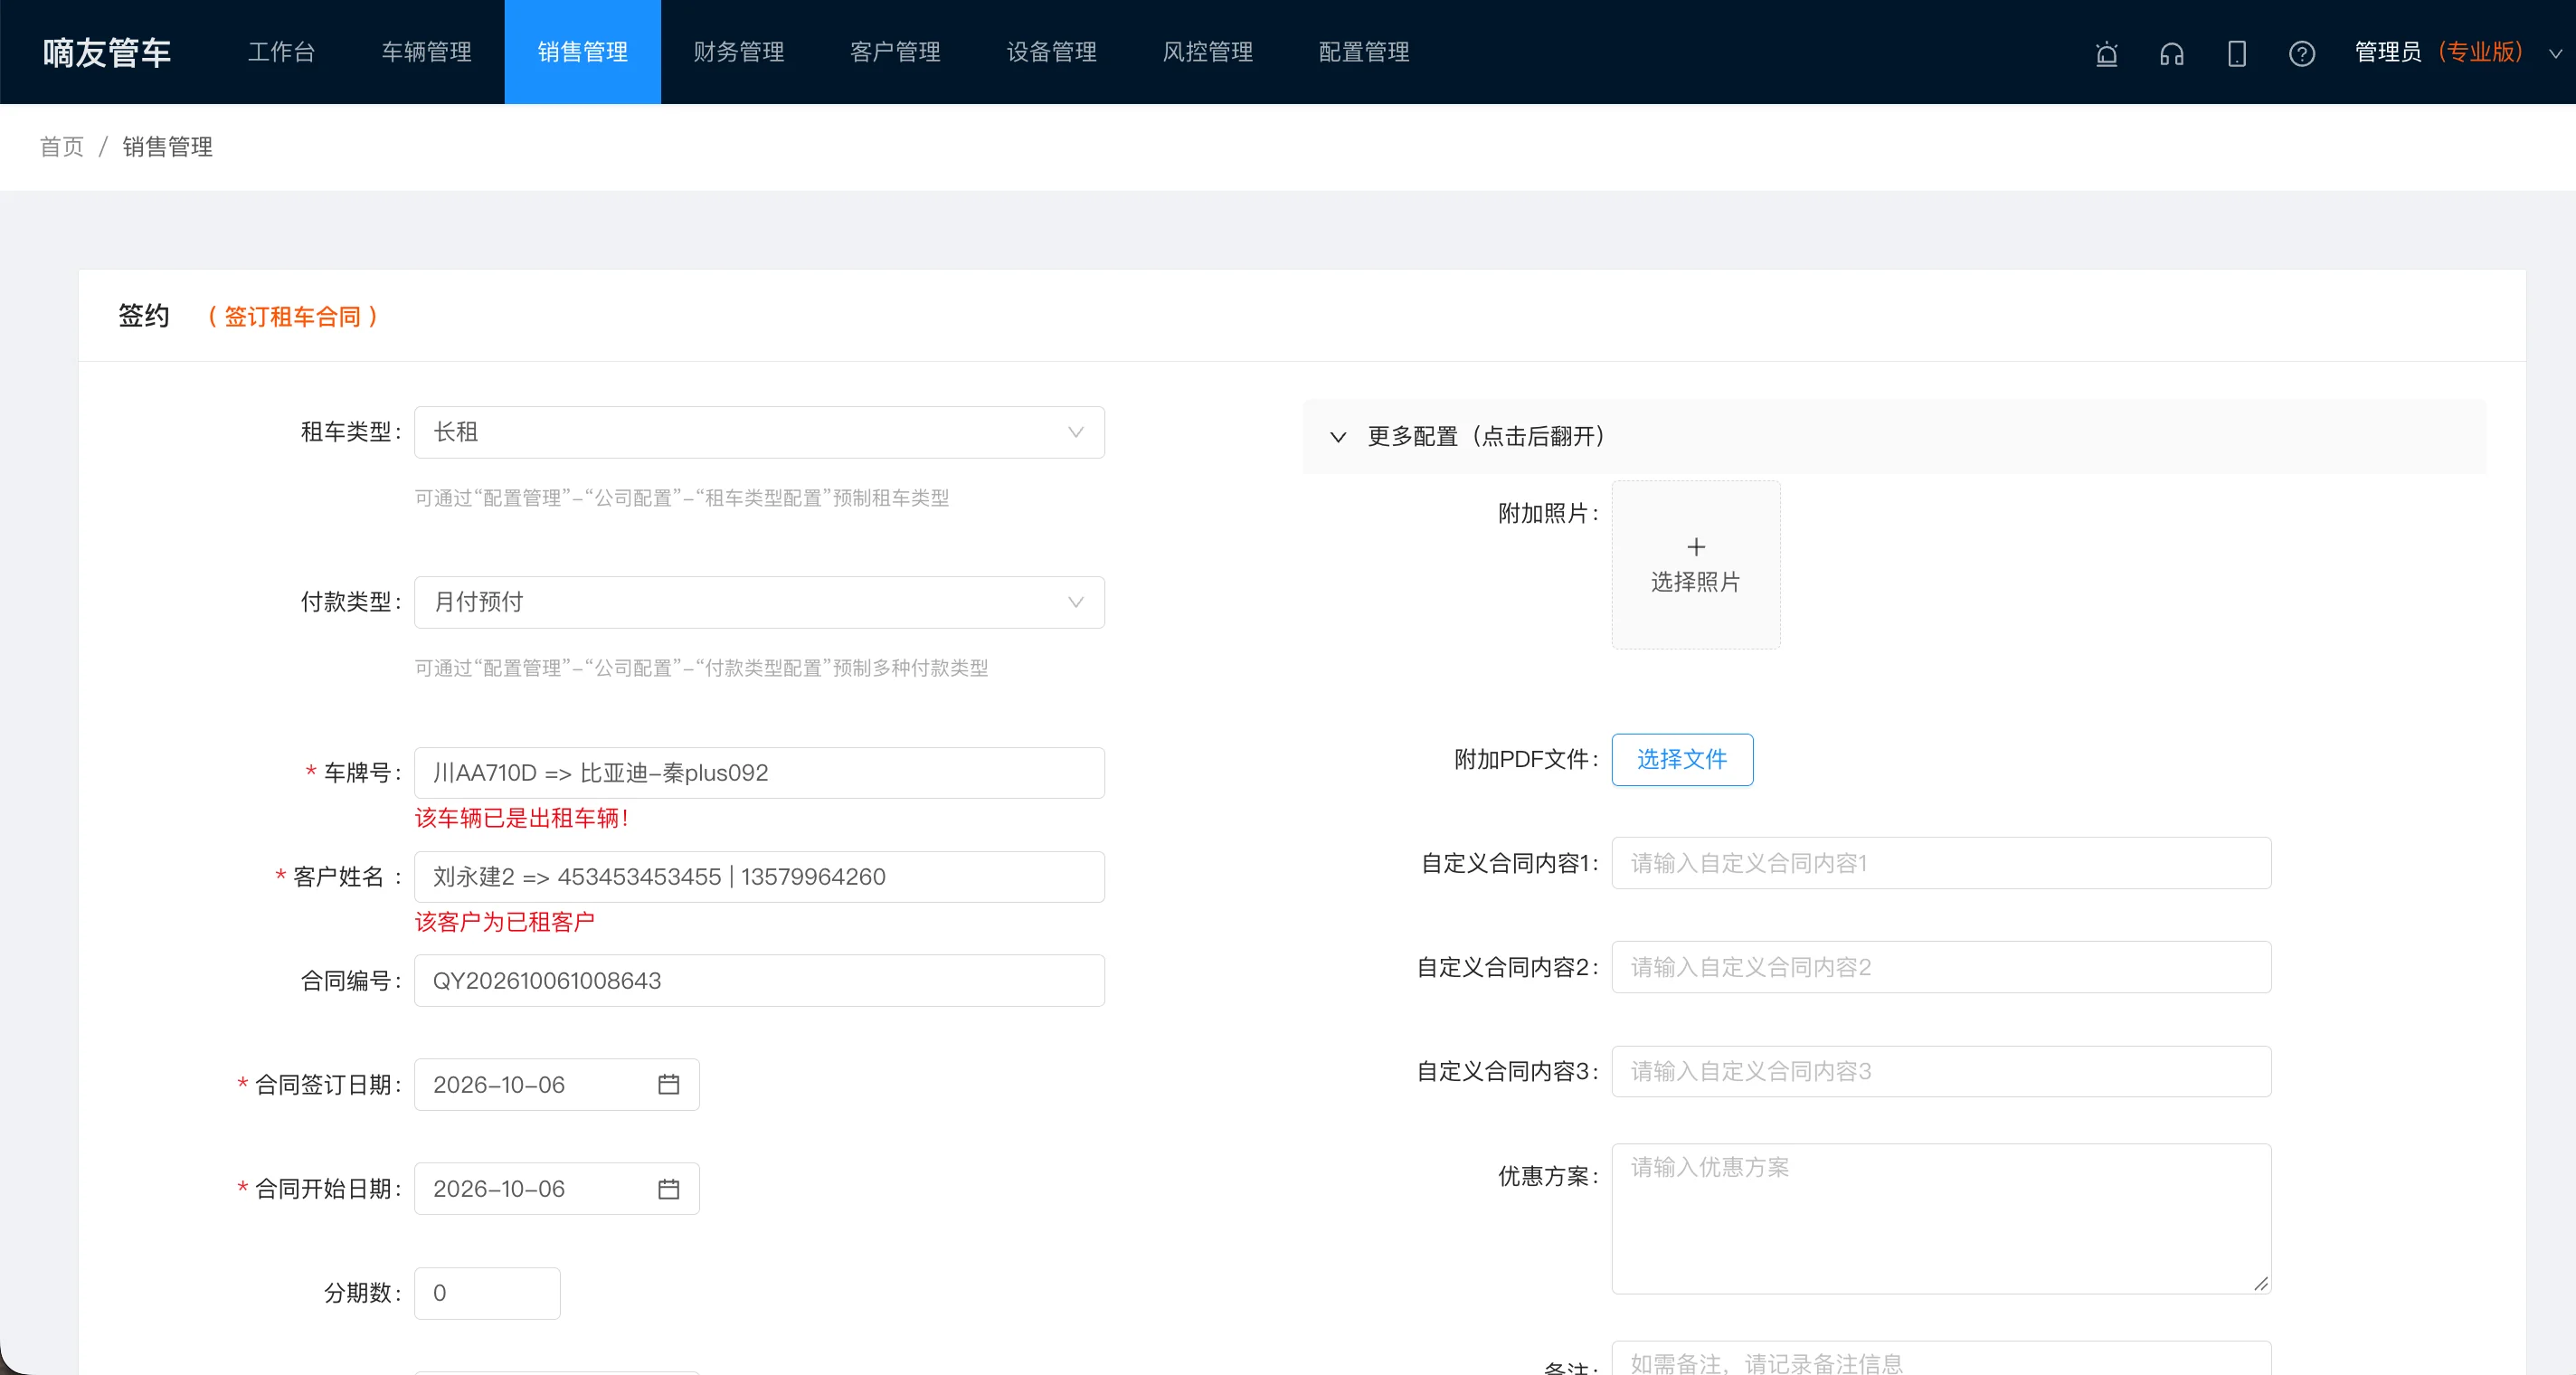Click the 合同开始日期 date field
2576x1375 pixels.
(557, 1189)
